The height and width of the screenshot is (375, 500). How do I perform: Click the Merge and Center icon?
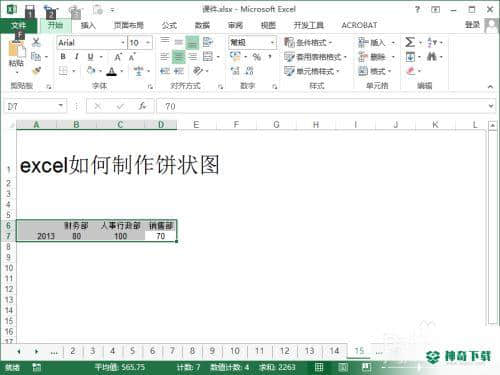[208, 57]
